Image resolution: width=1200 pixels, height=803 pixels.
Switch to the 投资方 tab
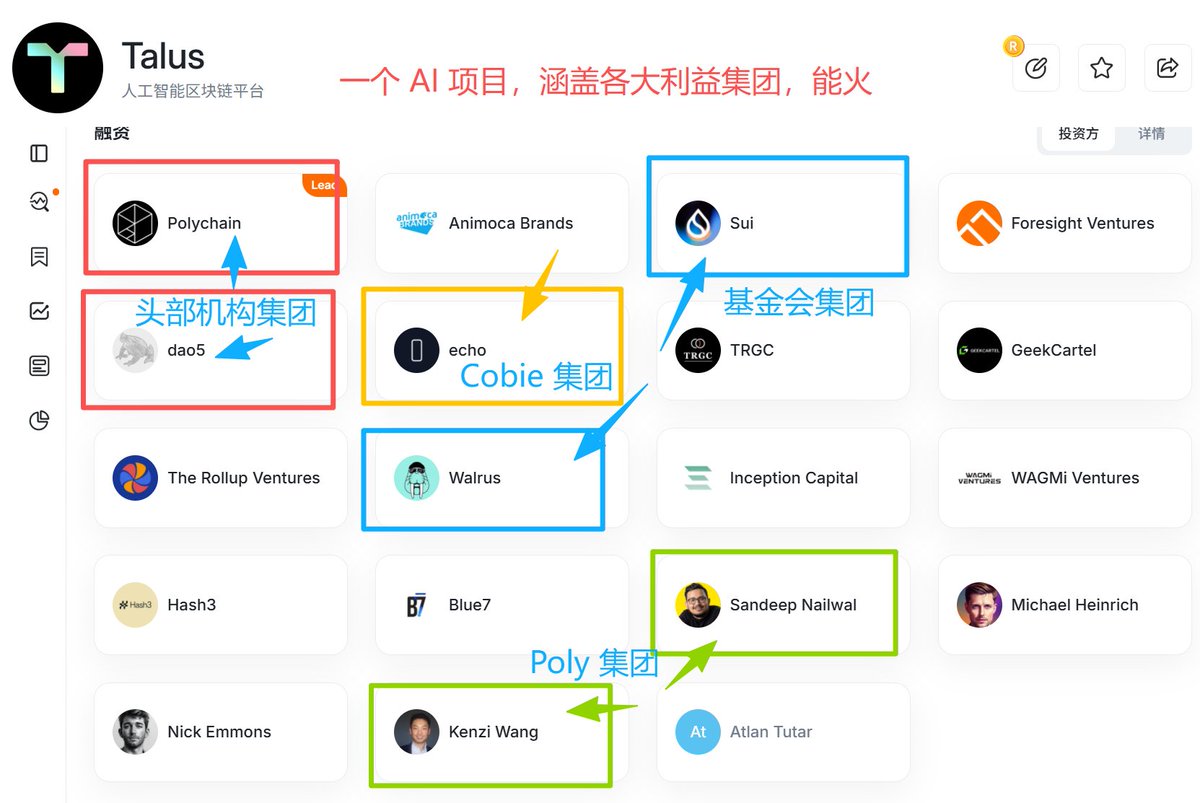[x=1078, y=134]
